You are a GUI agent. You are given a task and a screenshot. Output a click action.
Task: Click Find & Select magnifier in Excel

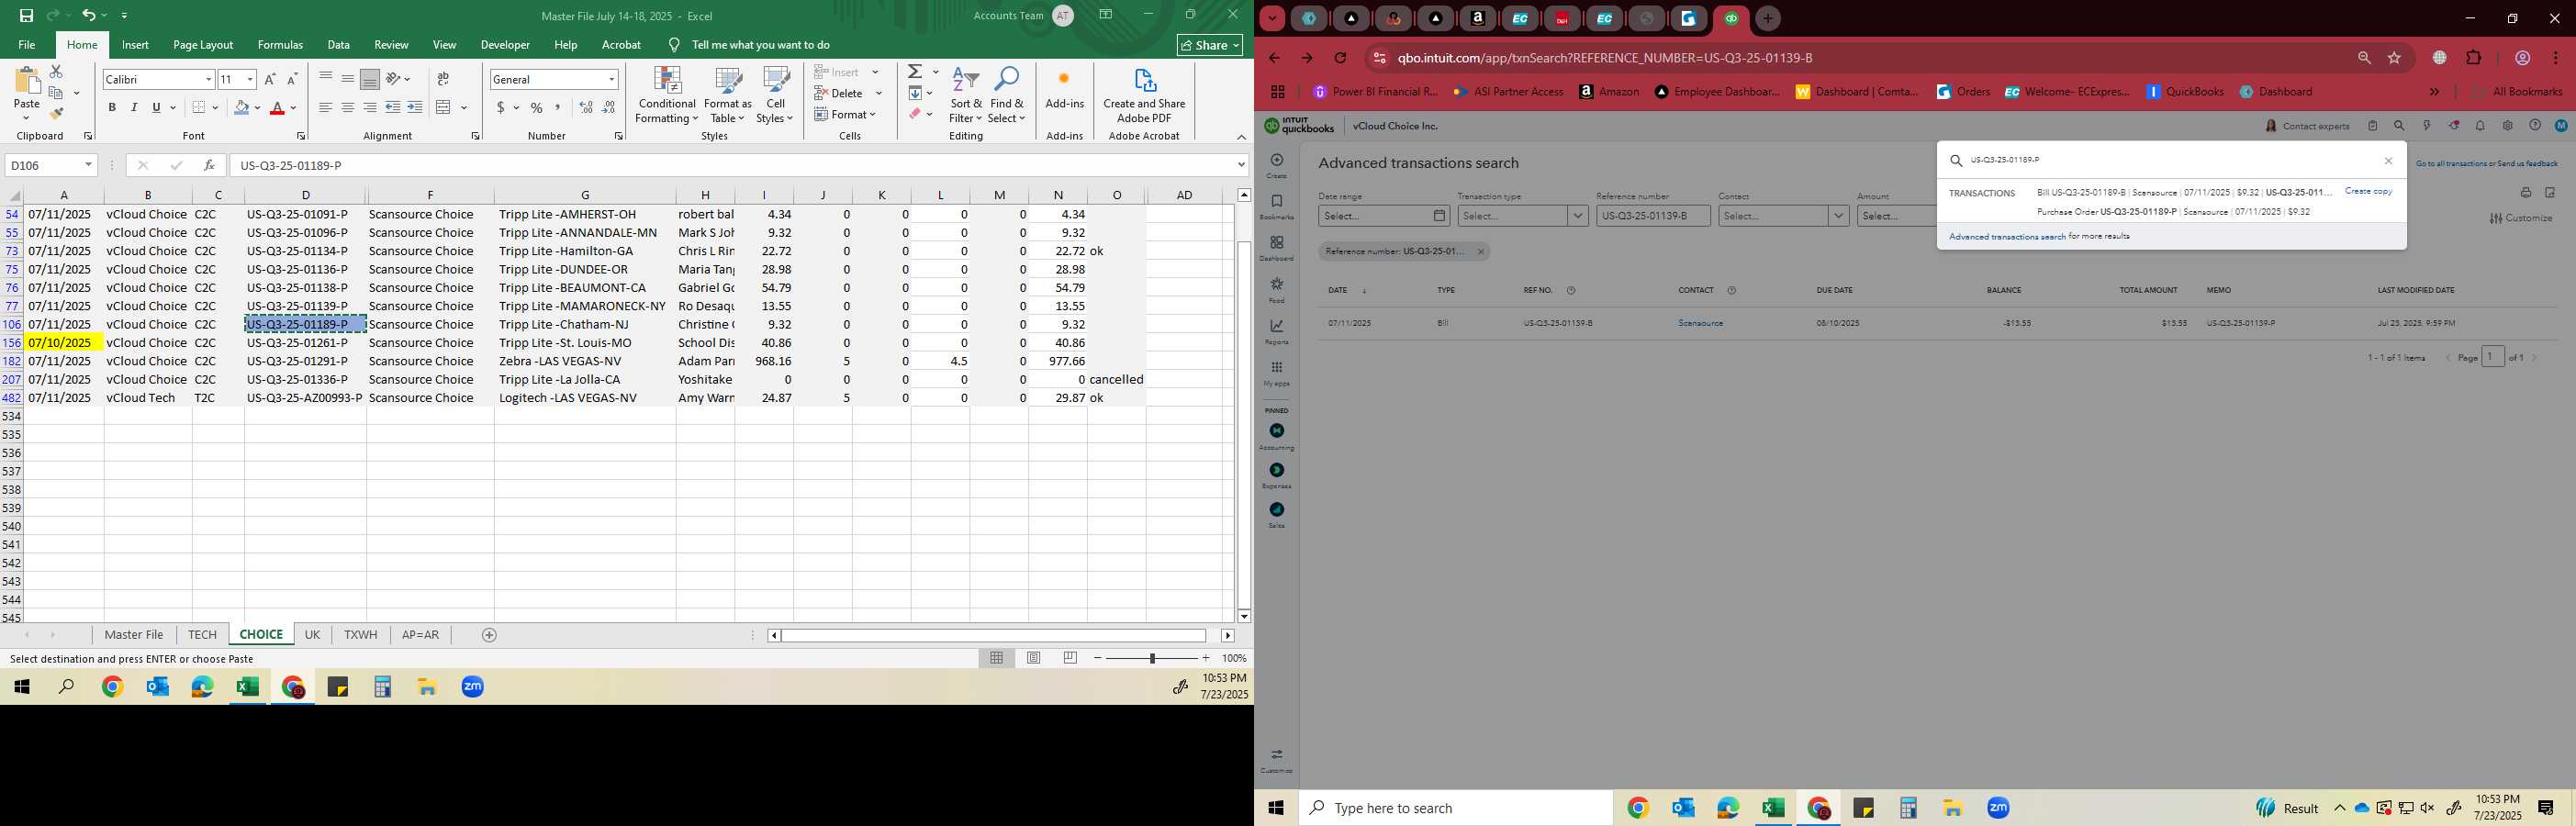pyautogui.click(x=1007, y=96)
